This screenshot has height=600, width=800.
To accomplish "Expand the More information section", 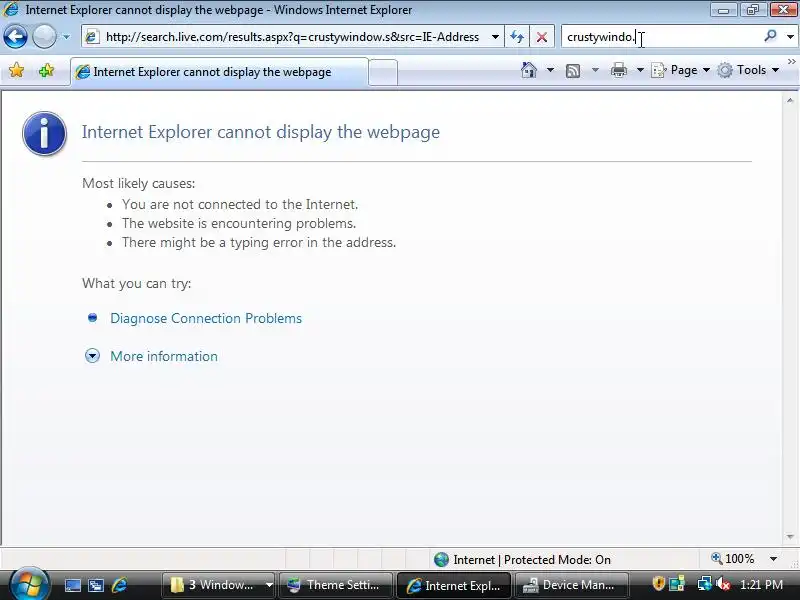I will pos(164,356).
